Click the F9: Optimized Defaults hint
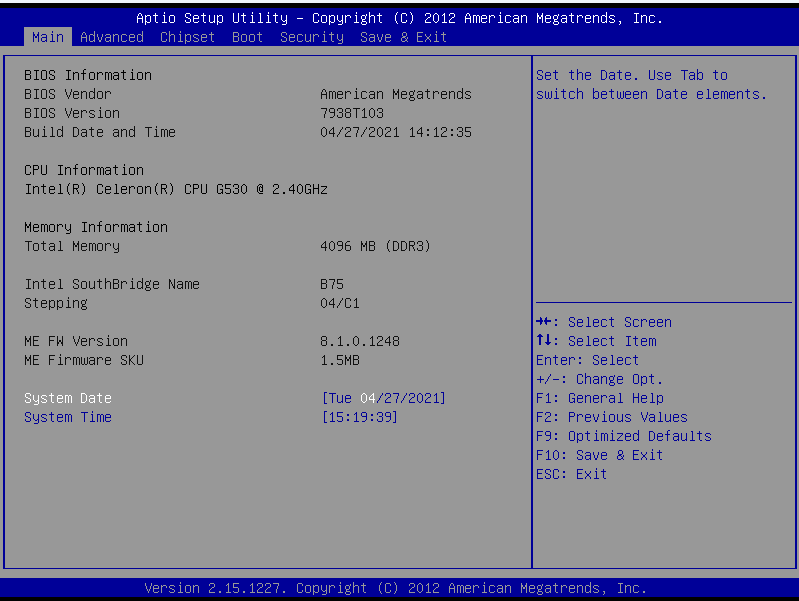Image resolution: width=799 pixels, height=601 pixels. click(x=623, y=436)
